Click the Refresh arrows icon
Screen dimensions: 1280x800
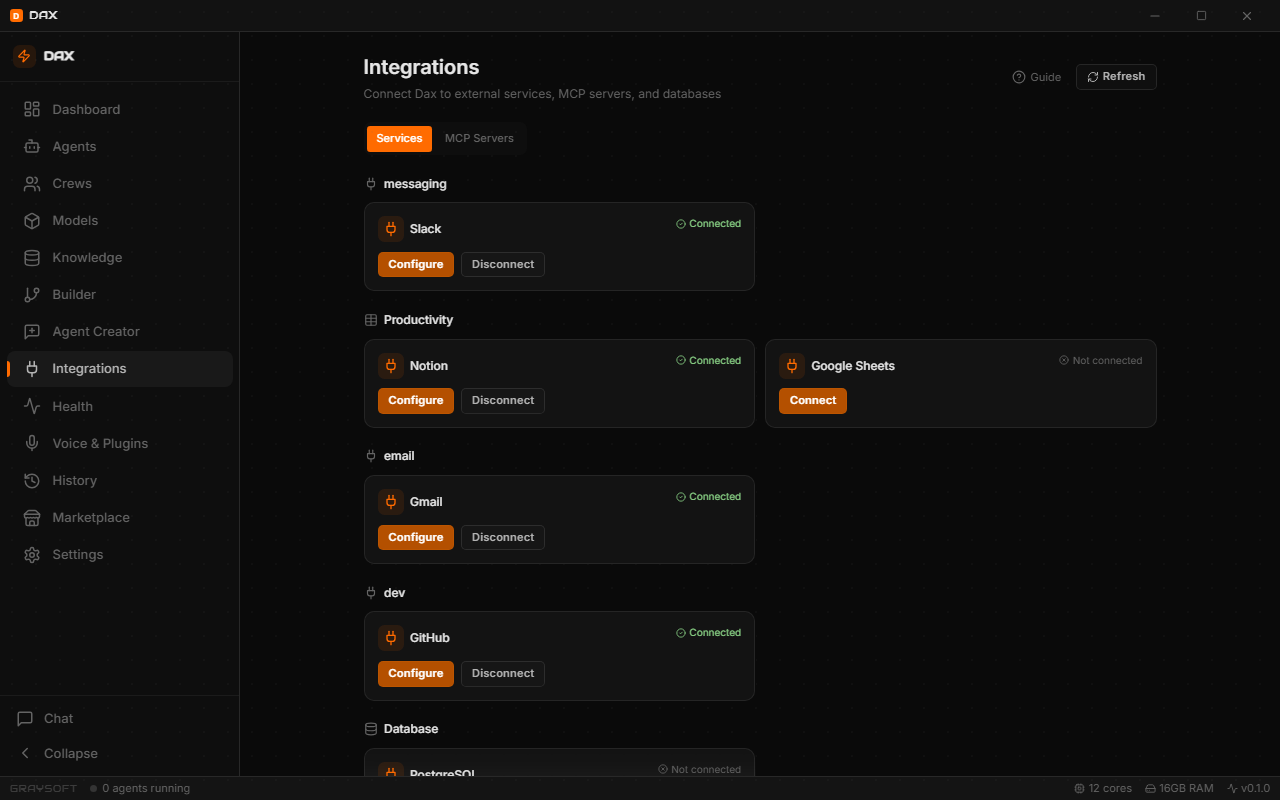[x=1093, y=77]
